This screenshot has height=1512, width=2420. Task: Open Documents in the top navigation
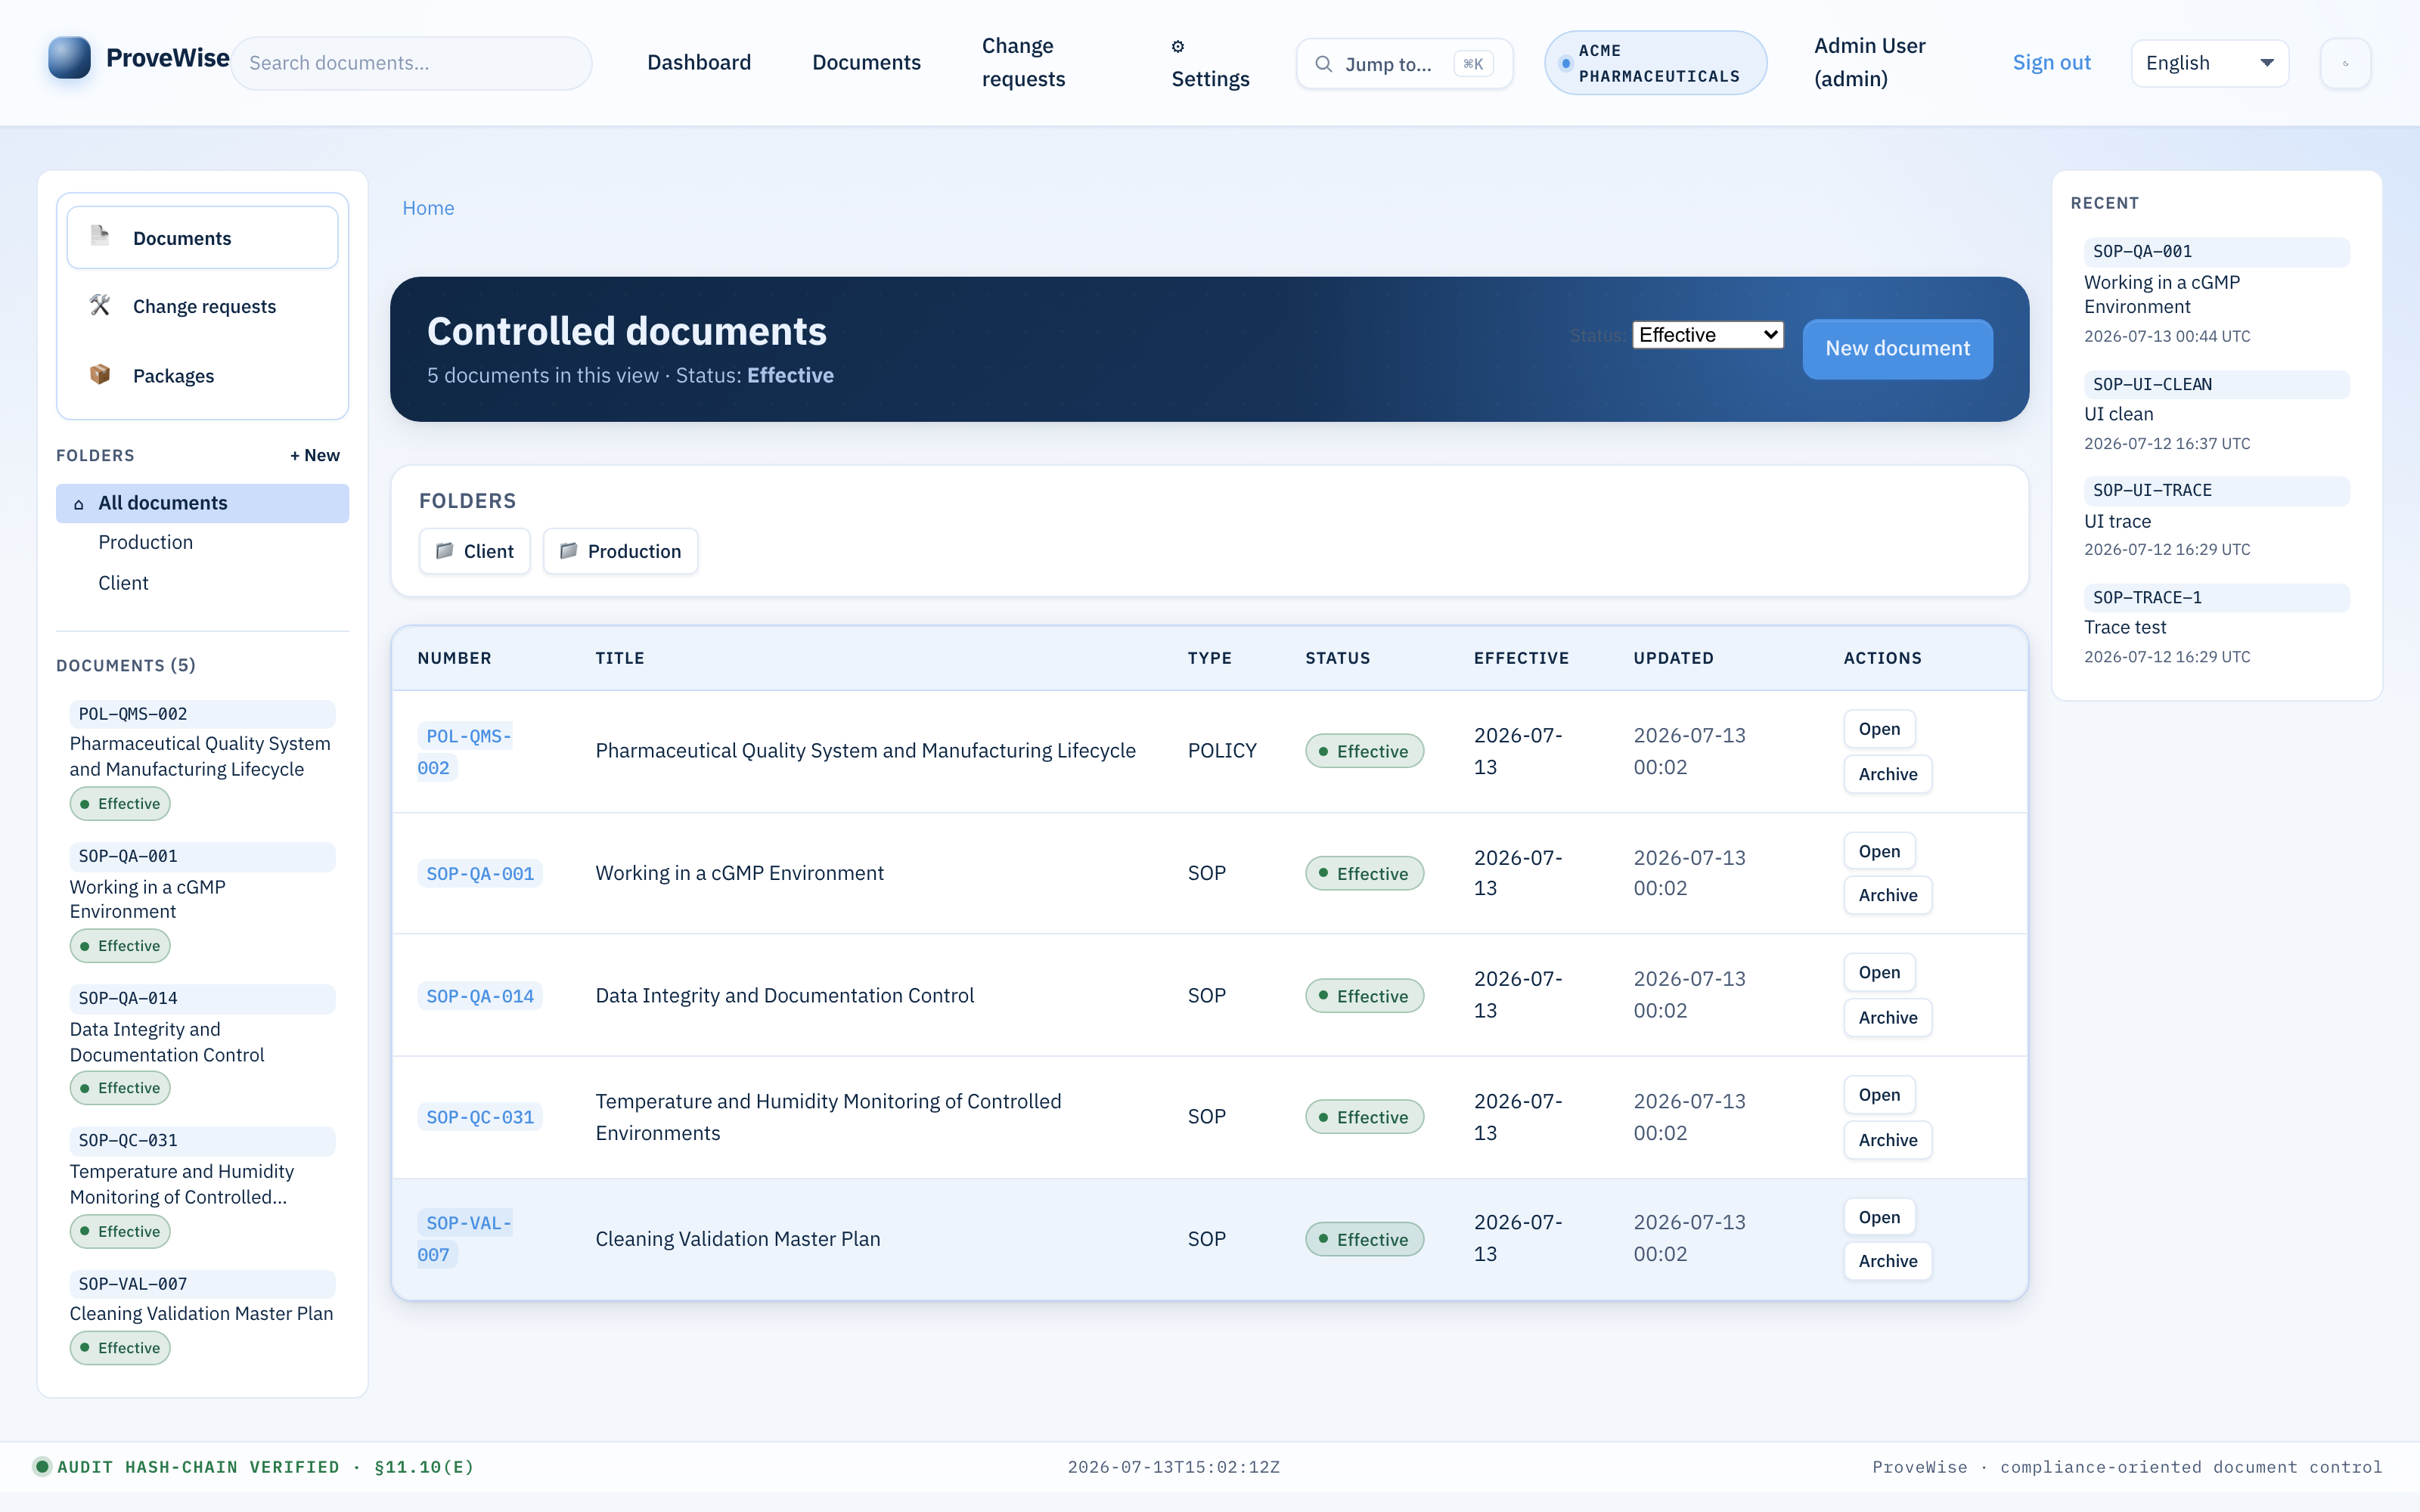[x=866, y=62]
